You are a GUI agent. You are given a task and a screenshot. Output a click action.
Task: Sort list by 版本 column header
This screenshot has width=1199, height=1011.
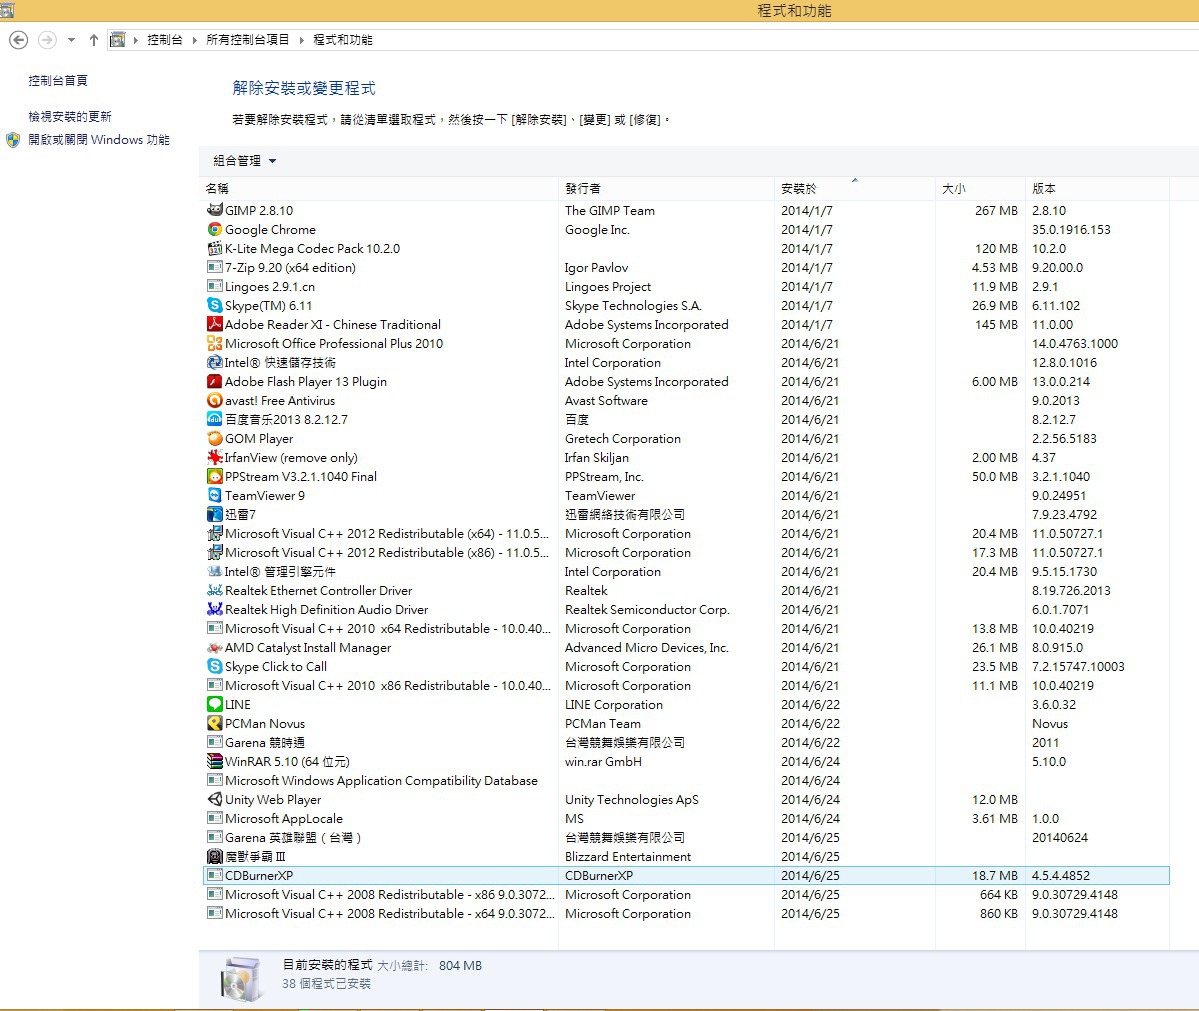1097,188
